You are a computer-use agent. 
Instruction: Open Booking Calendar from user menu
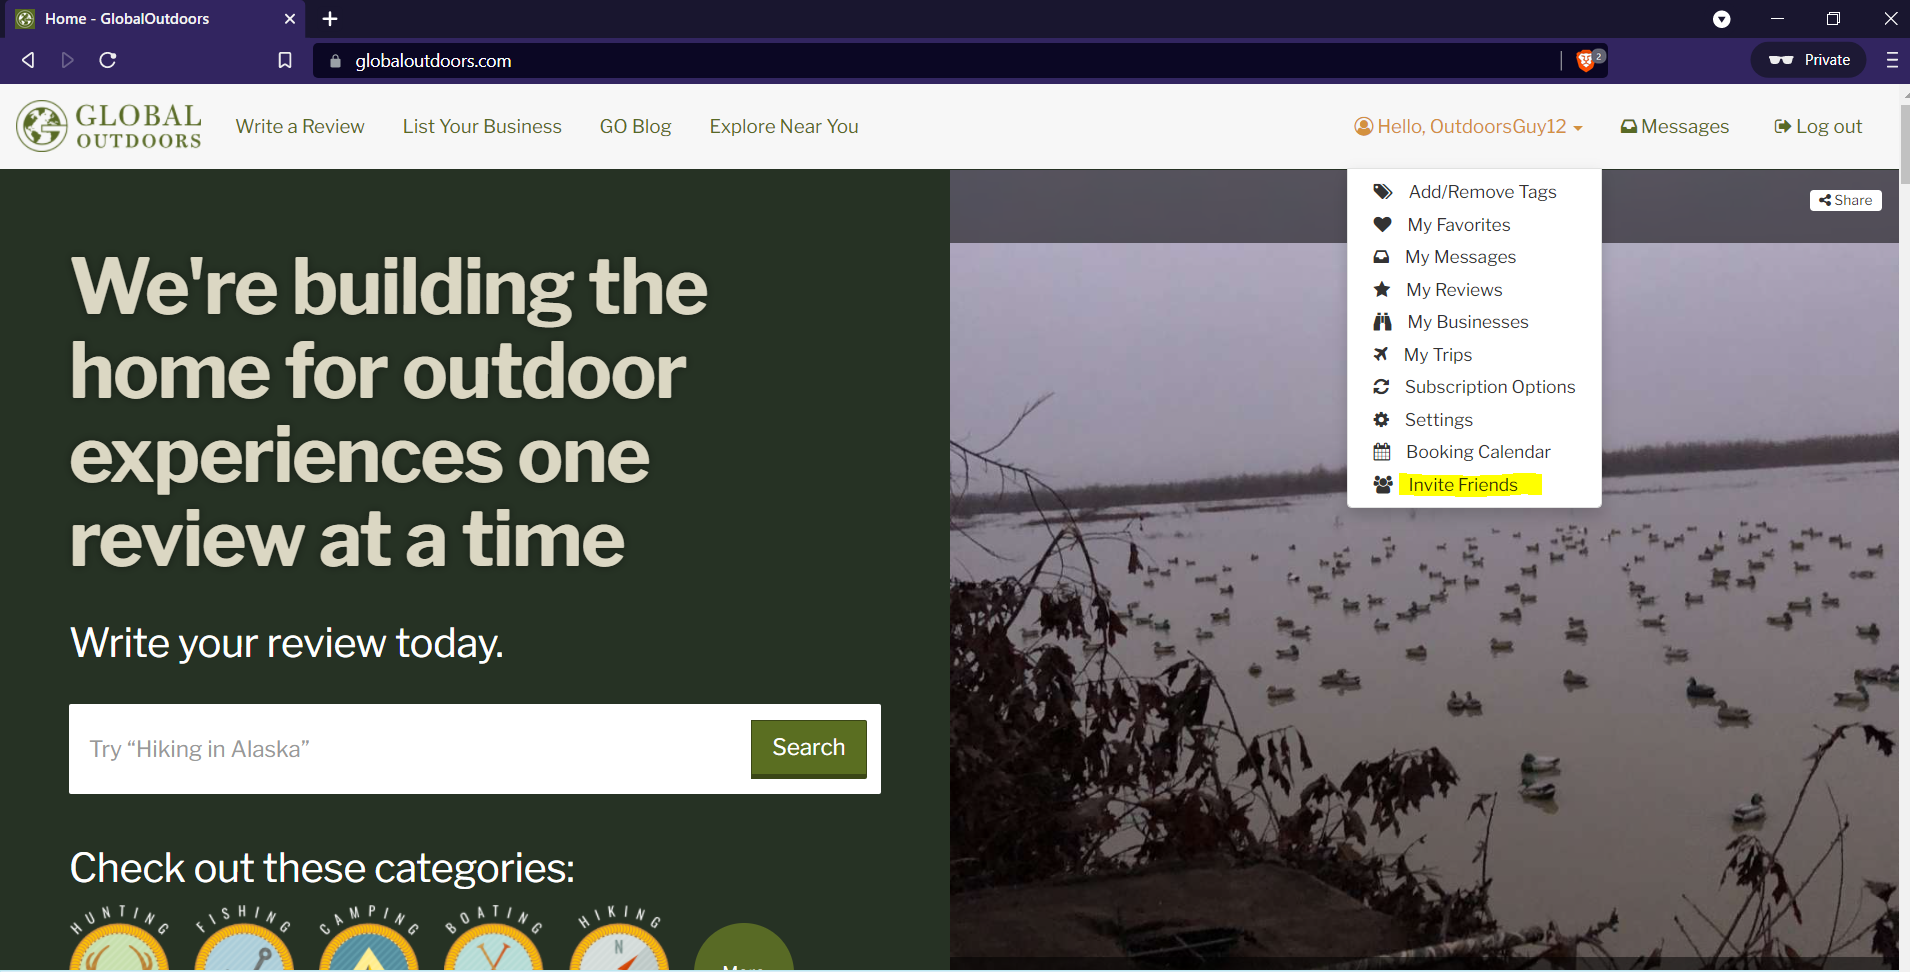[1478, 452]
